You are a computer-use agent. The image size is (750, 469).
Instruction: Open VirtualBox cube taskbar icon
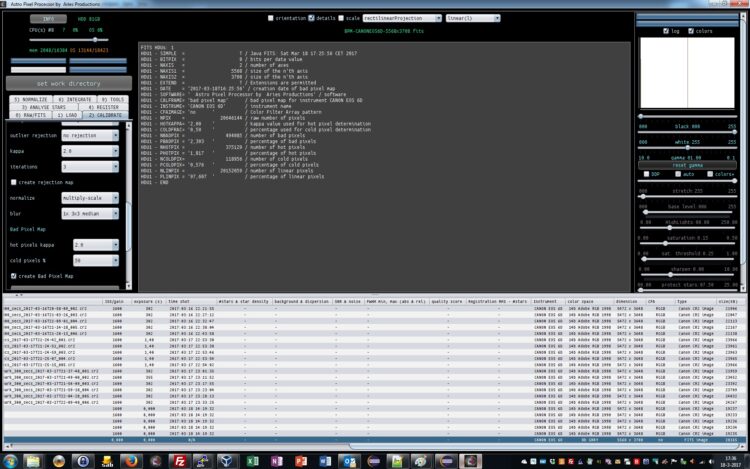226,461
